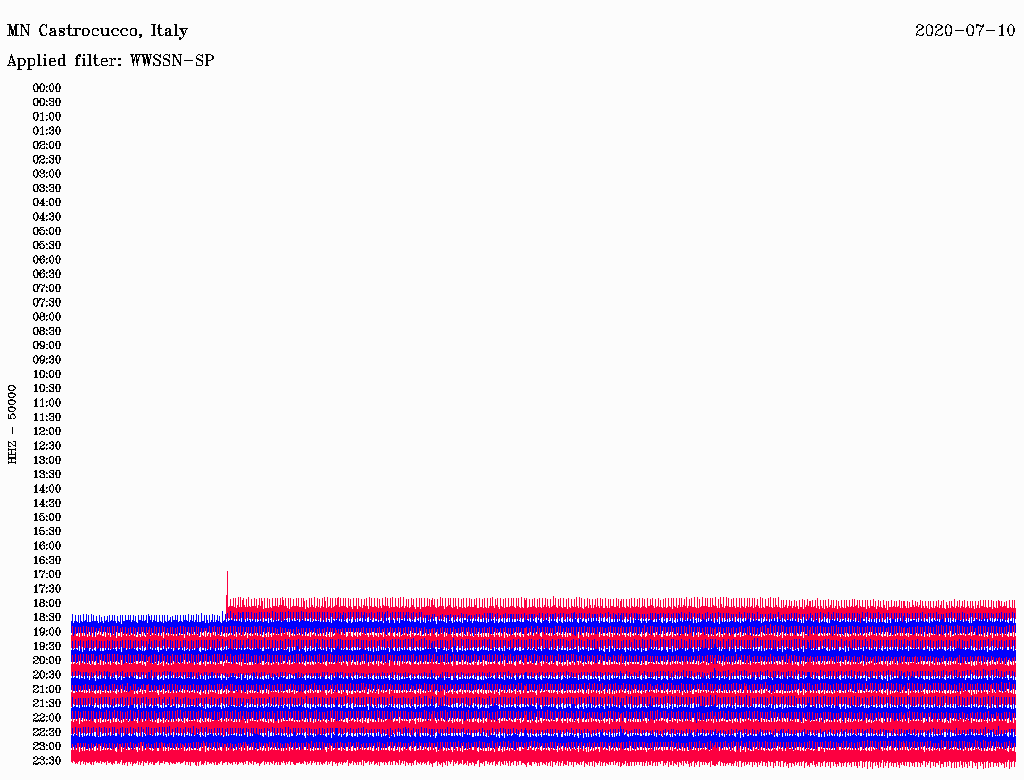Click the 23:30 time label
Screen dimensions: 1024x780
coord(47,761)
